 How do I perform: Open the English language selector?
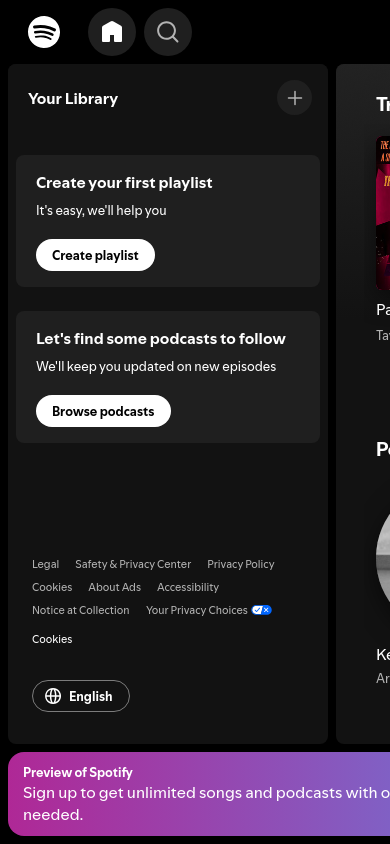point(81,696)
